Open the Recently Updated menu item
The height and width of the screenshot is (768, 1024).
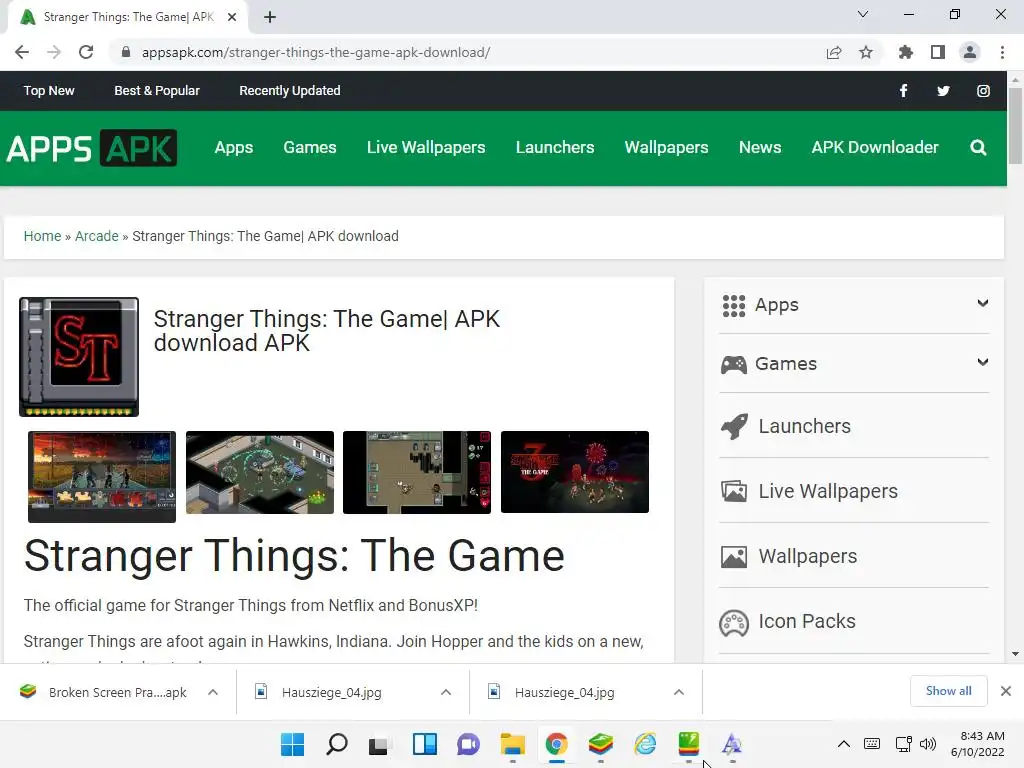289,91
